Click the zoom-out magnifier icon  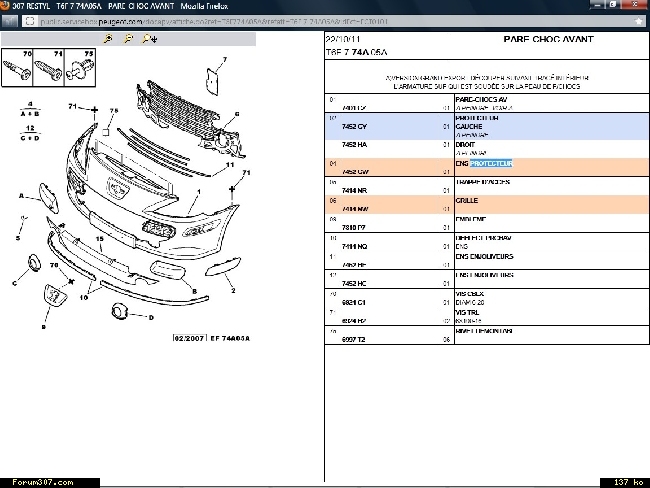129,39
